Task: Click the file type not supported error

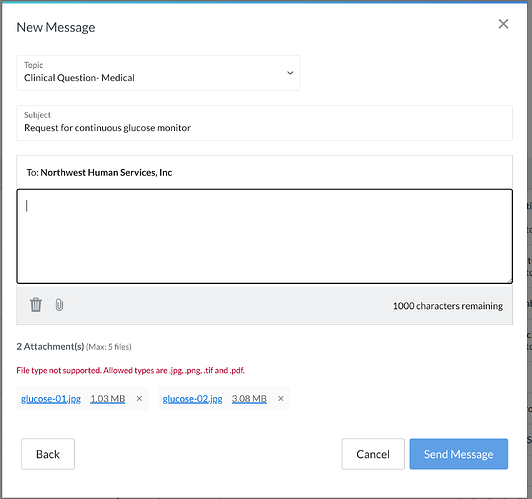Action: click(x=131, y=370)
